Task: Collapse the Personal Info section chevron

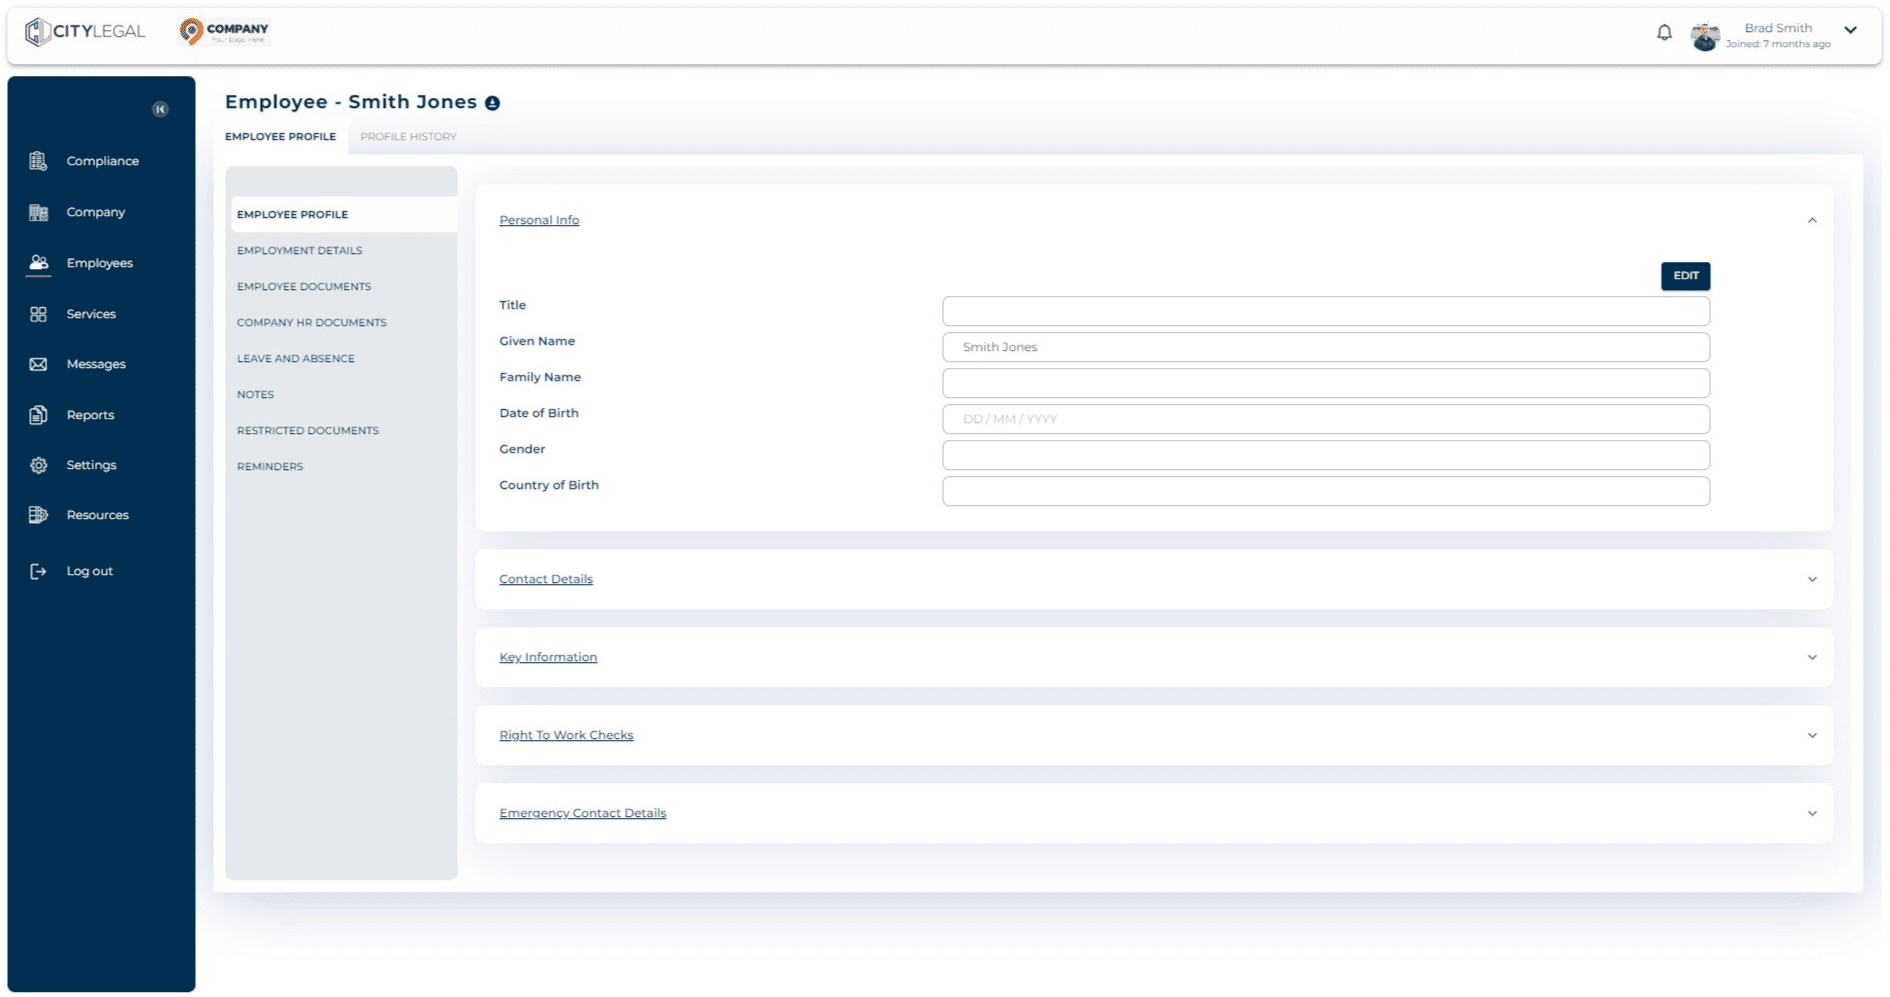Action: point(1812,220)
